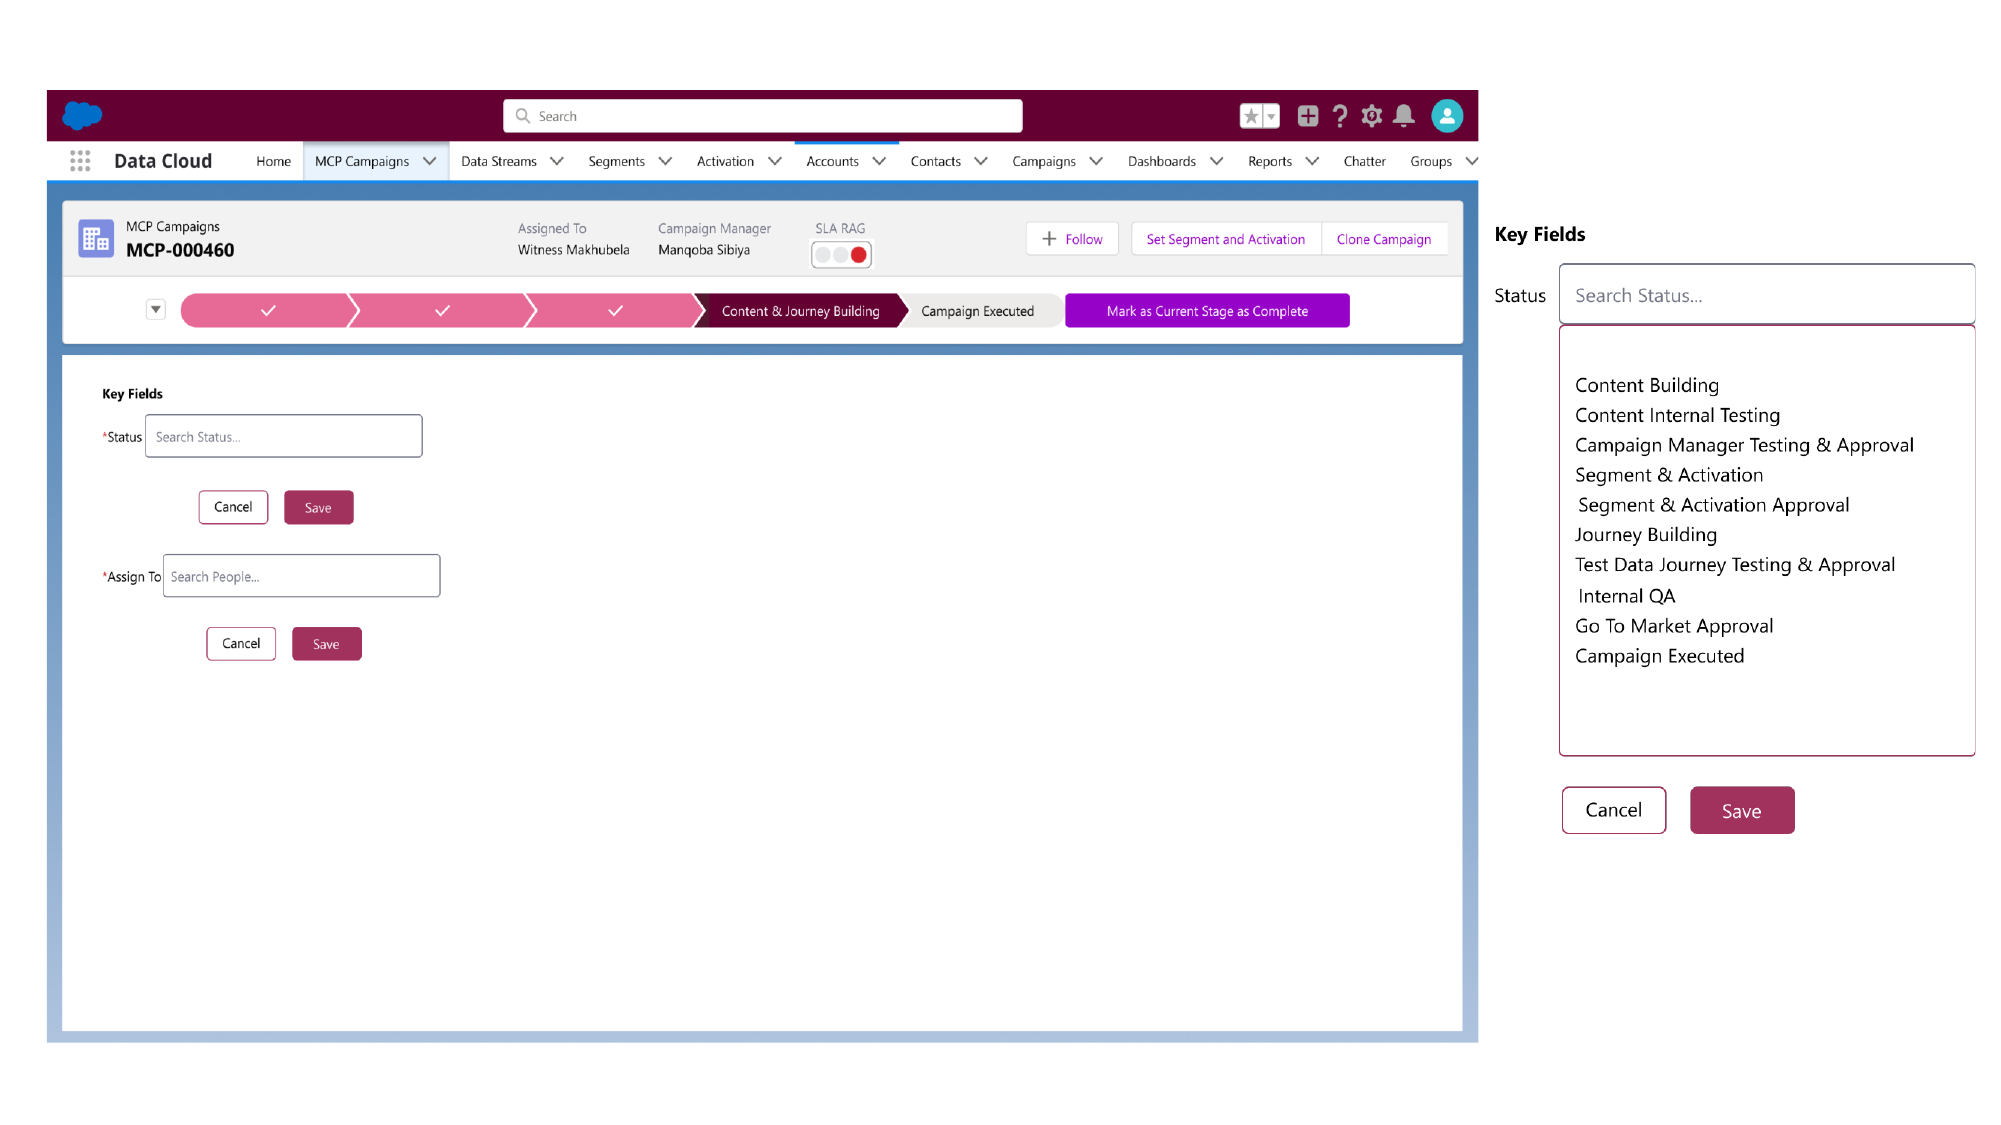The image size is (2001, 1125).
Task: Click the Follow button
Action: coord(1072,239)
